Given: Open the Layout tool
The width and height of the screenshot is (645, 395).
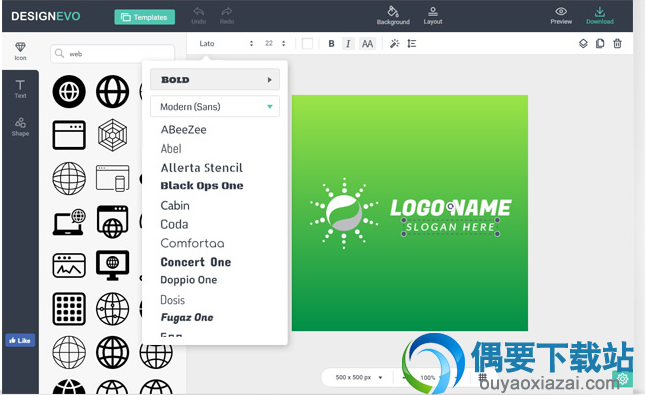Looking at the screenshot, I should (x=433, y=16).
